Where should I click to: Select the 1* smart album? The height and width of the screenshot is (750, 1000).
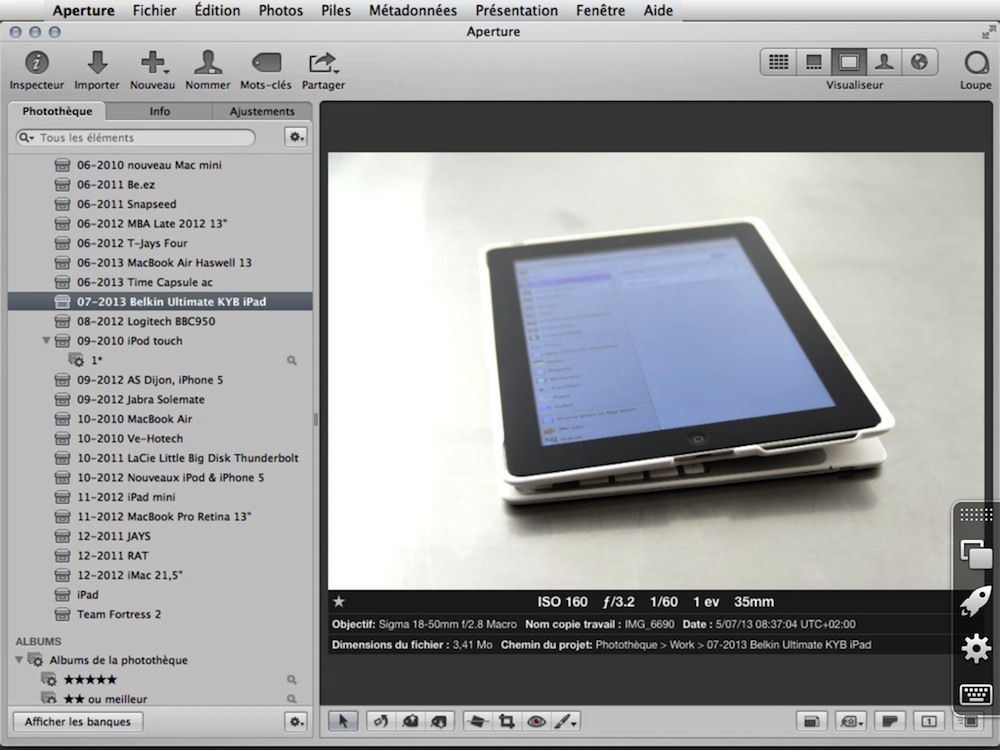tap(160, 360)
